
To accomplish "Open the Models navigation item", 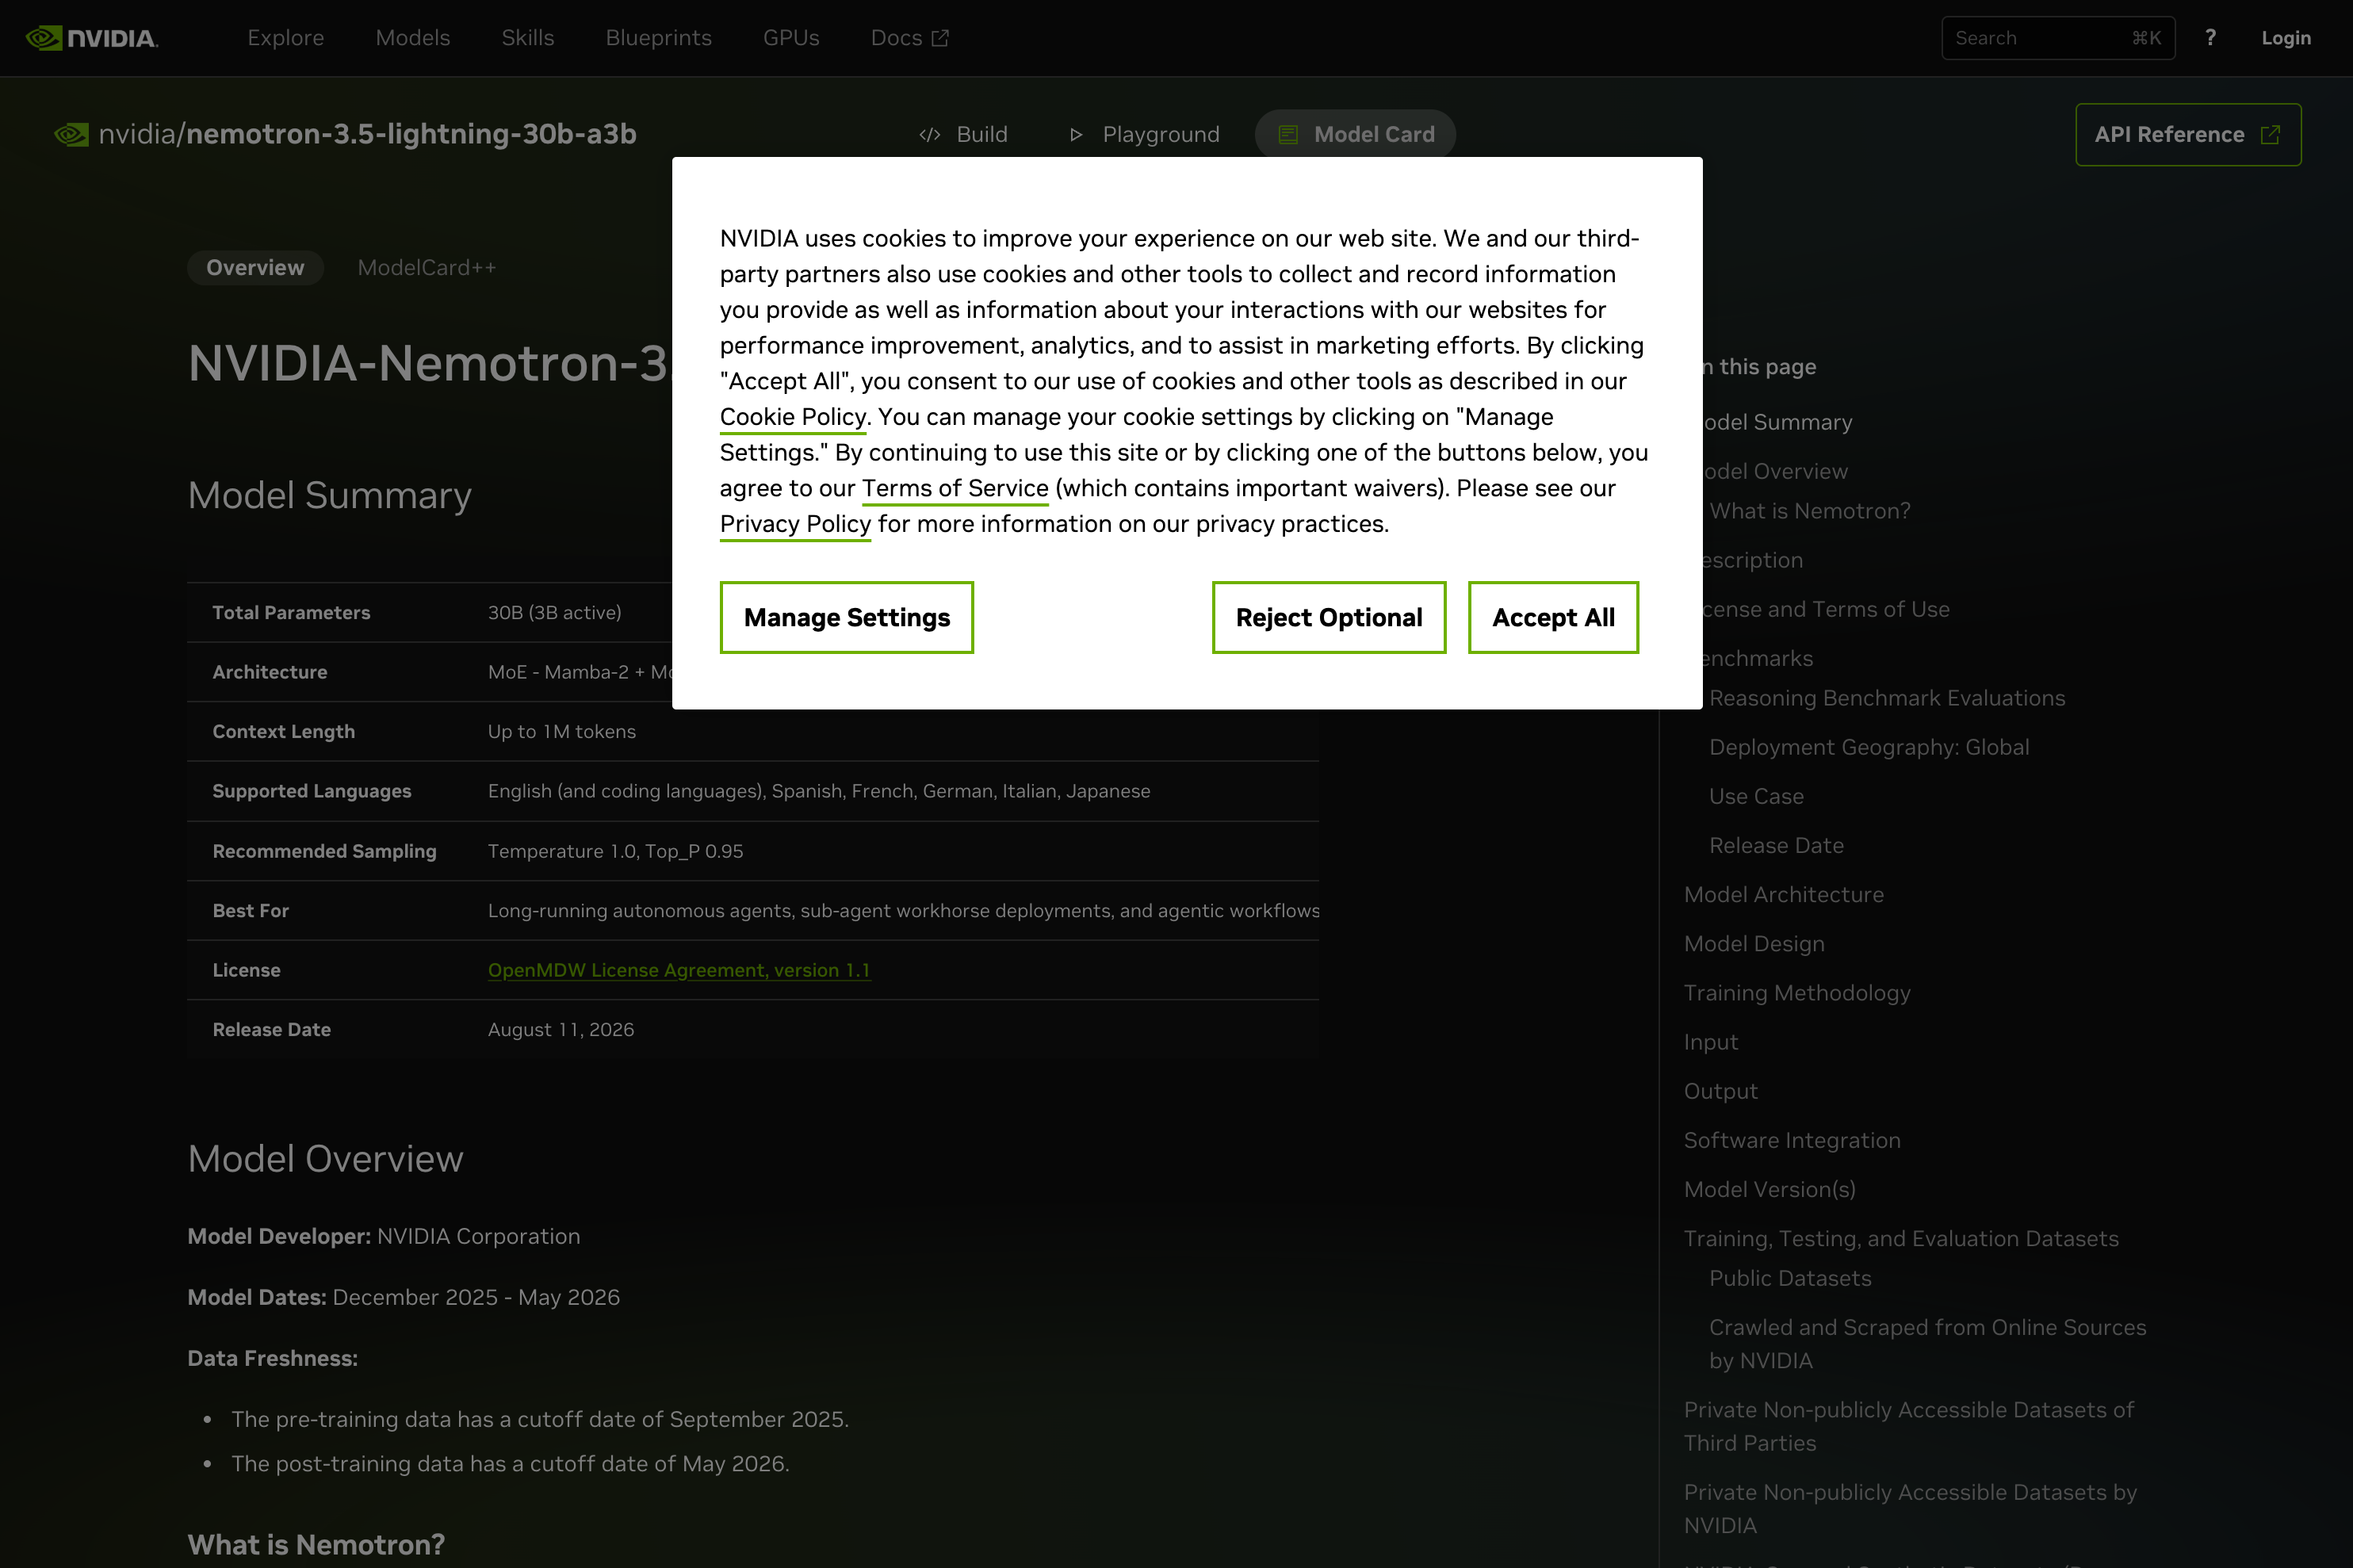I will 413,38.
